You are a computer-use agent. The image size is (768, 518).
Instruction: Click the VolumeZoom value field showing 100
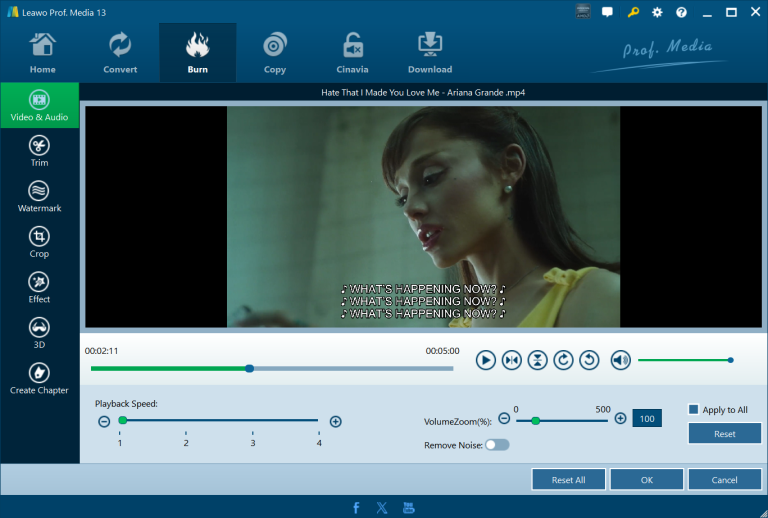pyautogui.click(x=647, y=419)
